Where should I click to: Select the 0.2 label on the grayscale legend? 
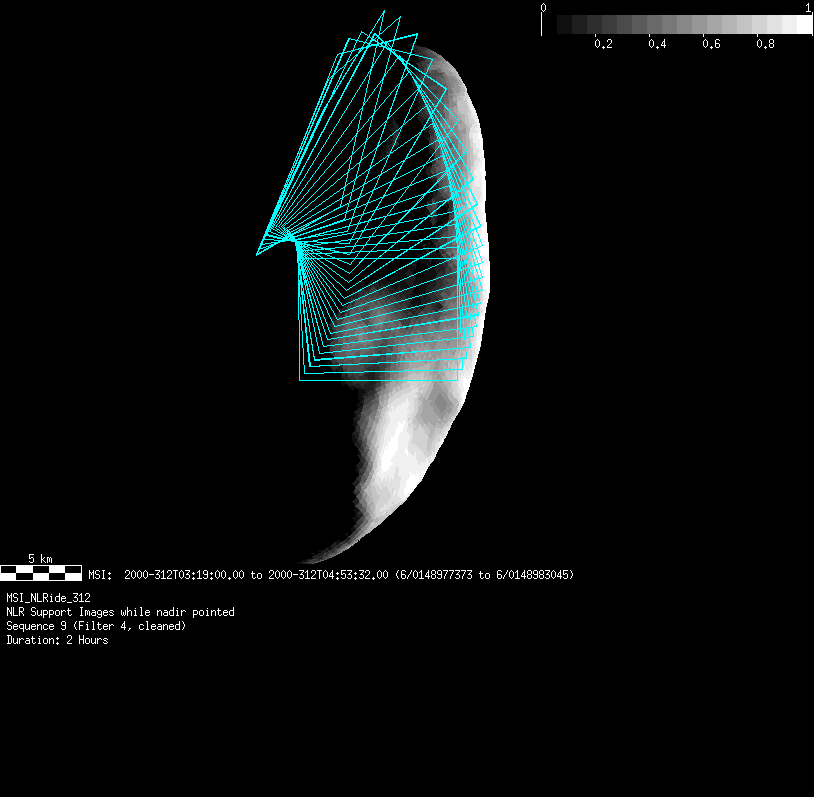603,45
